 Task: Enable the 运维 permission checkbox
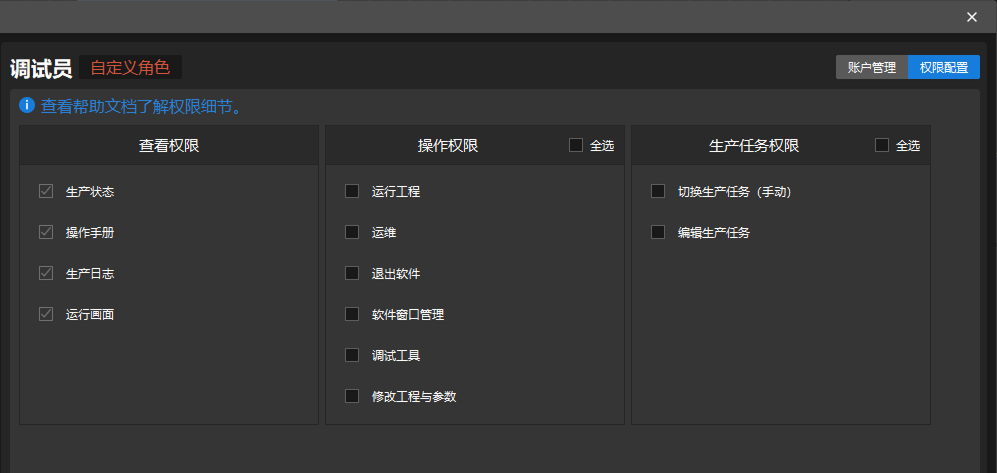coord(352,232)
